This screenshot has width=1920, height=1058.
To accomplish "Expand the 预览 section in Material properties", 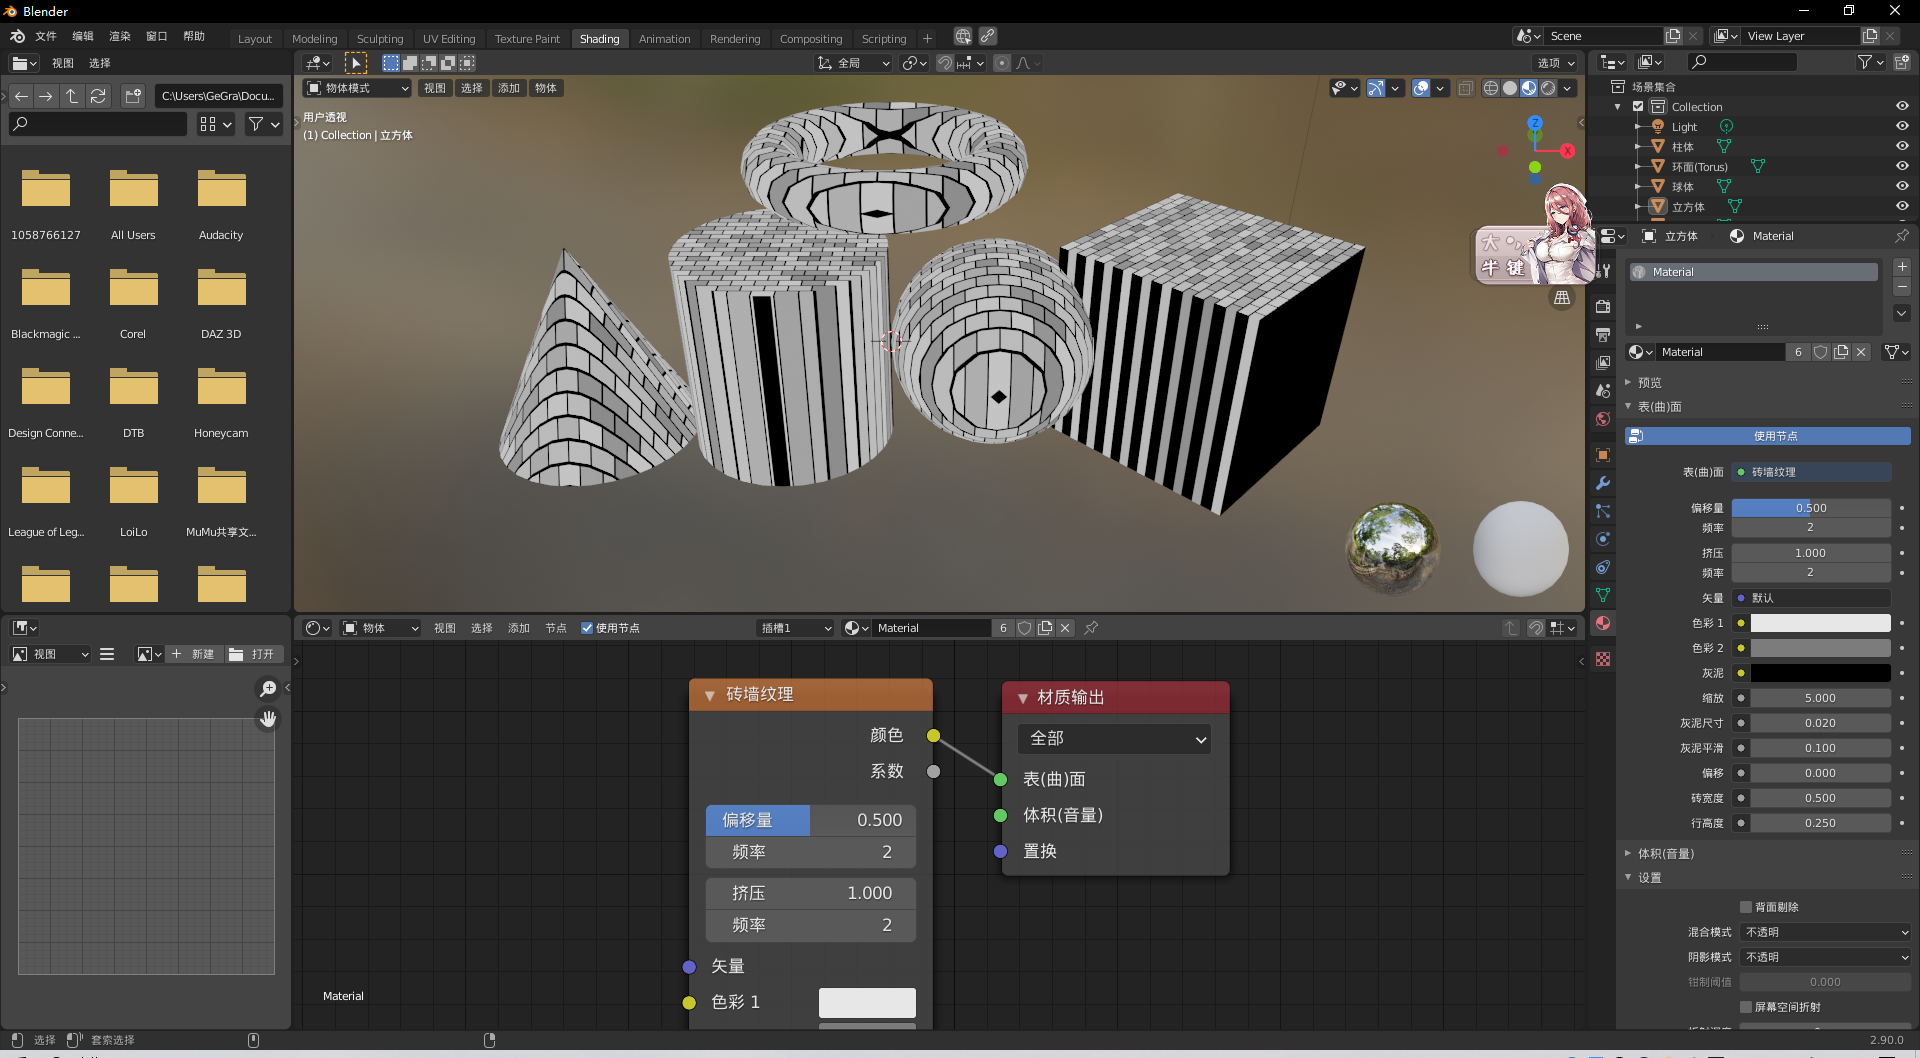I will 1648,382.
